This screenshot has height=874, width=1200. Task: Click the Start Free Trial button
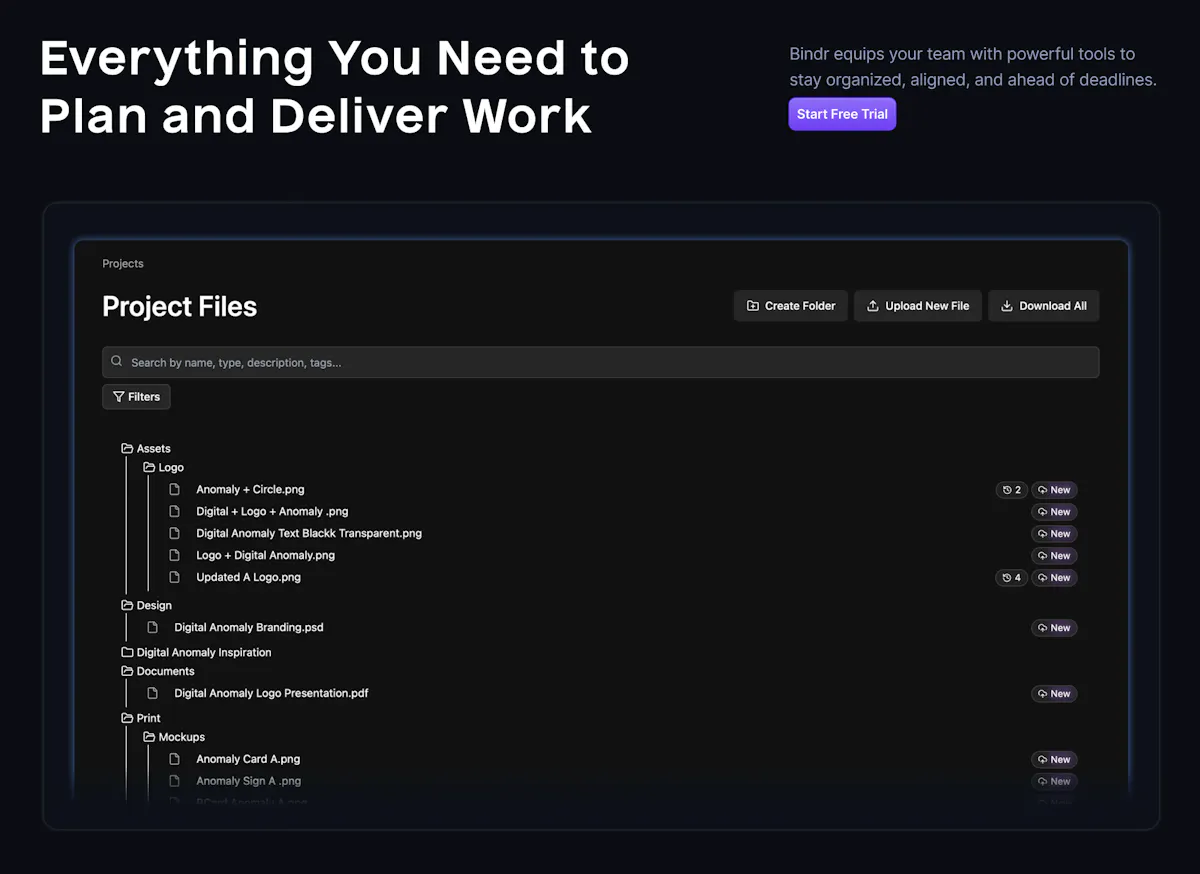[x=842, y=114]
